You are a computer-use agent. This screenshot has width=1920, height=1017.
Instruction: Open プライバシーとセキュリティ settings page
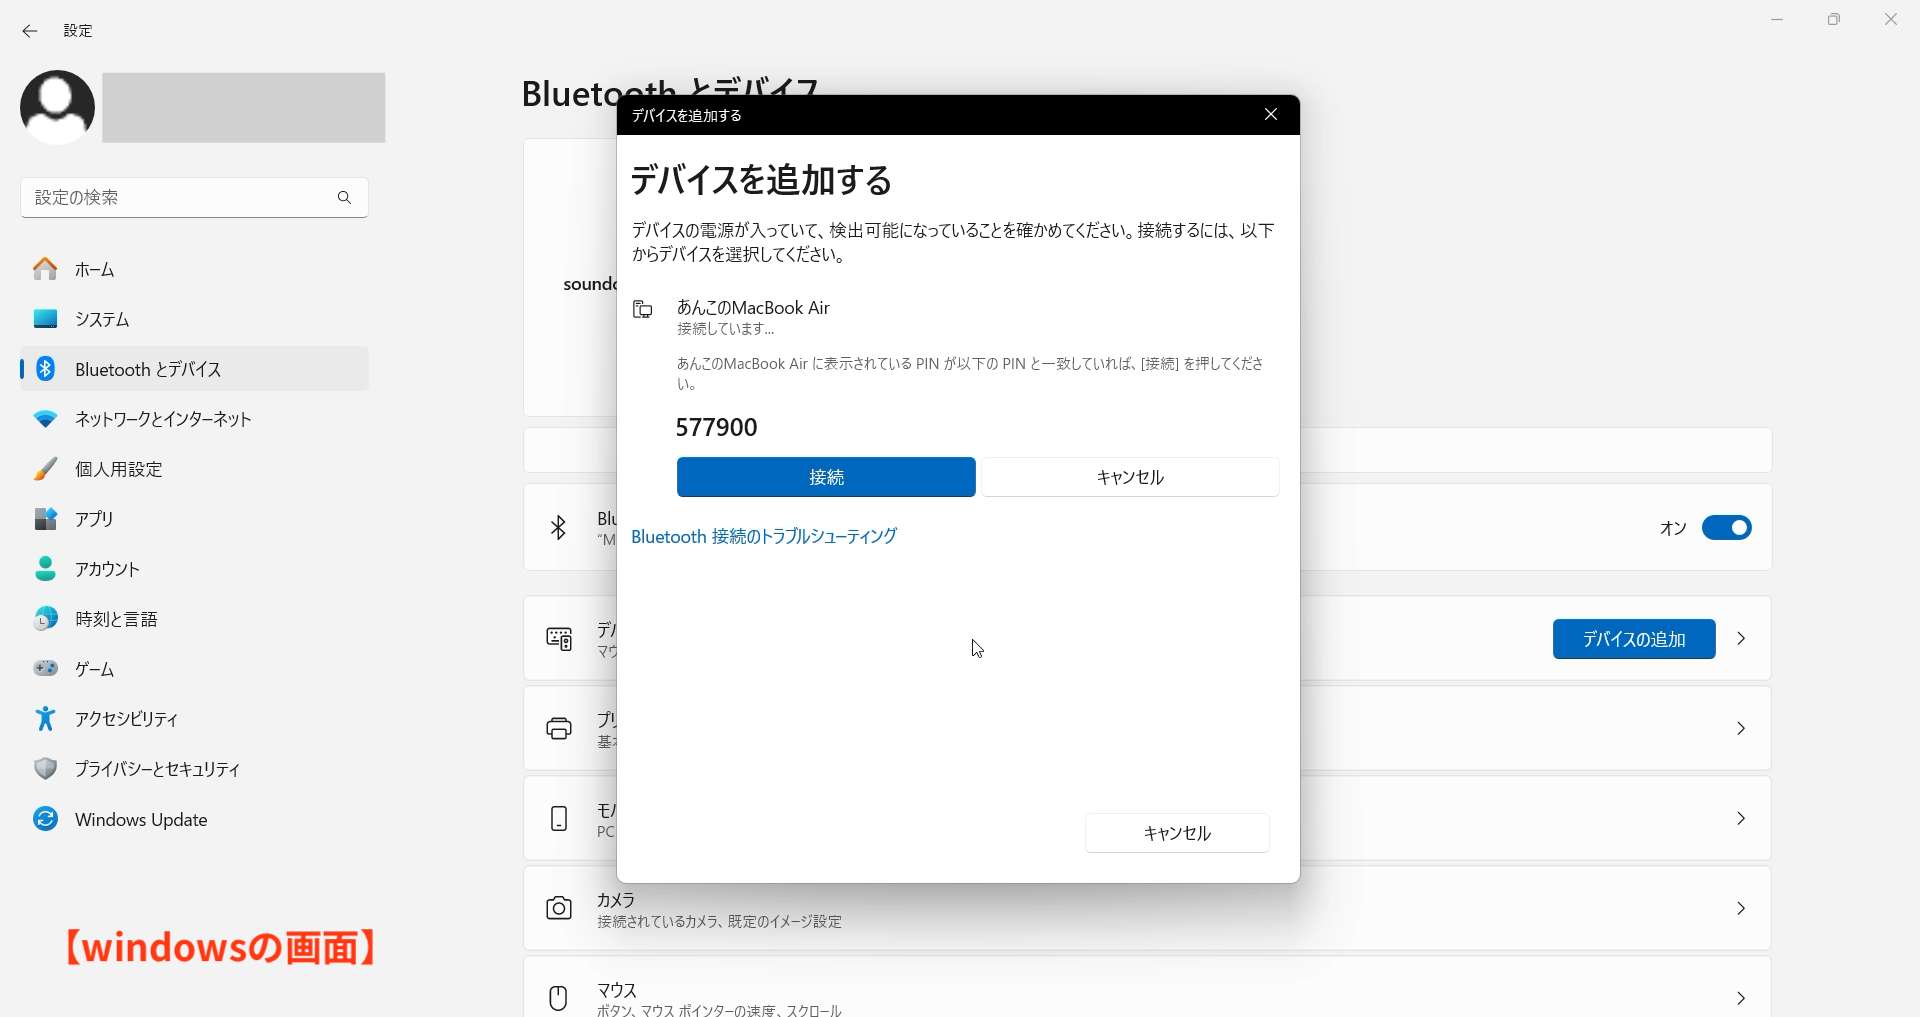pyautogui.click(x=194, y=769)
